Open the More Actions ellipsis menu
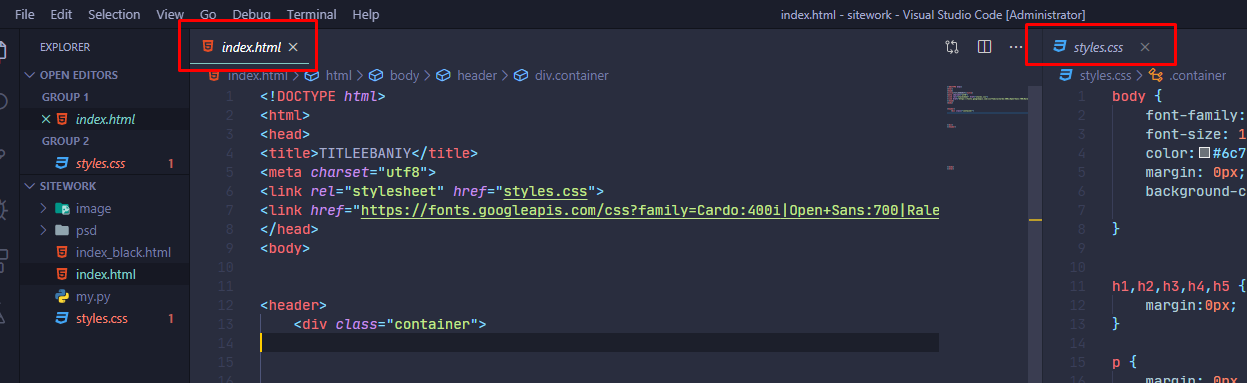The width and height of the screenshot is (1247, 383). click(1016, 47)
